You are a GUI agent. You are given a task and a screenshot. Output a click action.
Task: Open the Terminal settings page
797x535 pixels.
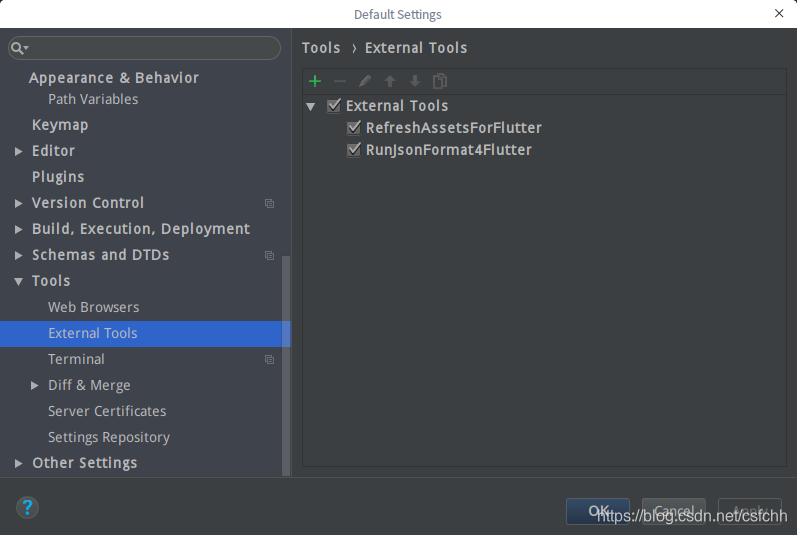(x=76, y=359)
